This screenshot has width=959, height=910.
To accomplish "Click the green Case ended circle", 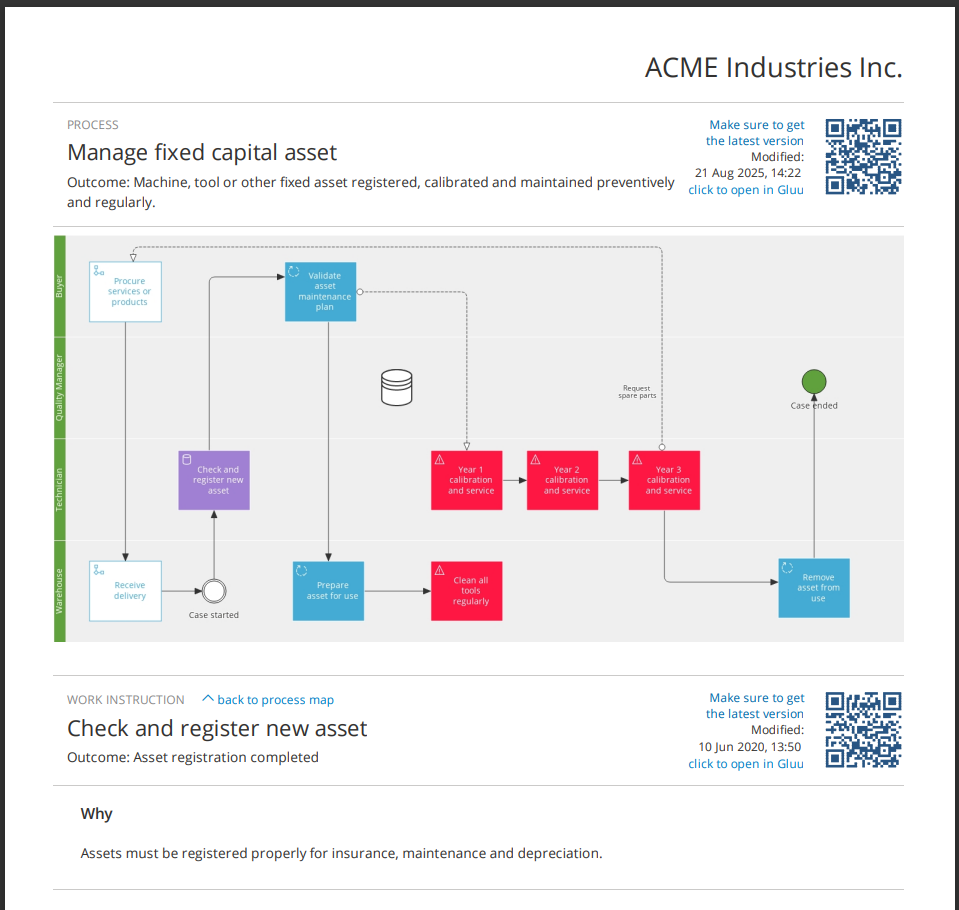I will coord(814,381).
